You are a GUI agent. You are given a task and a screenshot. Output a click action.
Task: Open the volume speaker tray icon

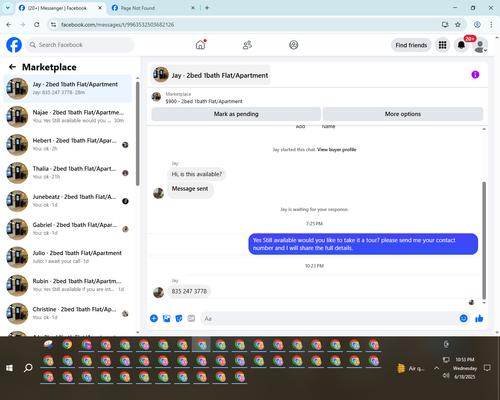(446, 376)
